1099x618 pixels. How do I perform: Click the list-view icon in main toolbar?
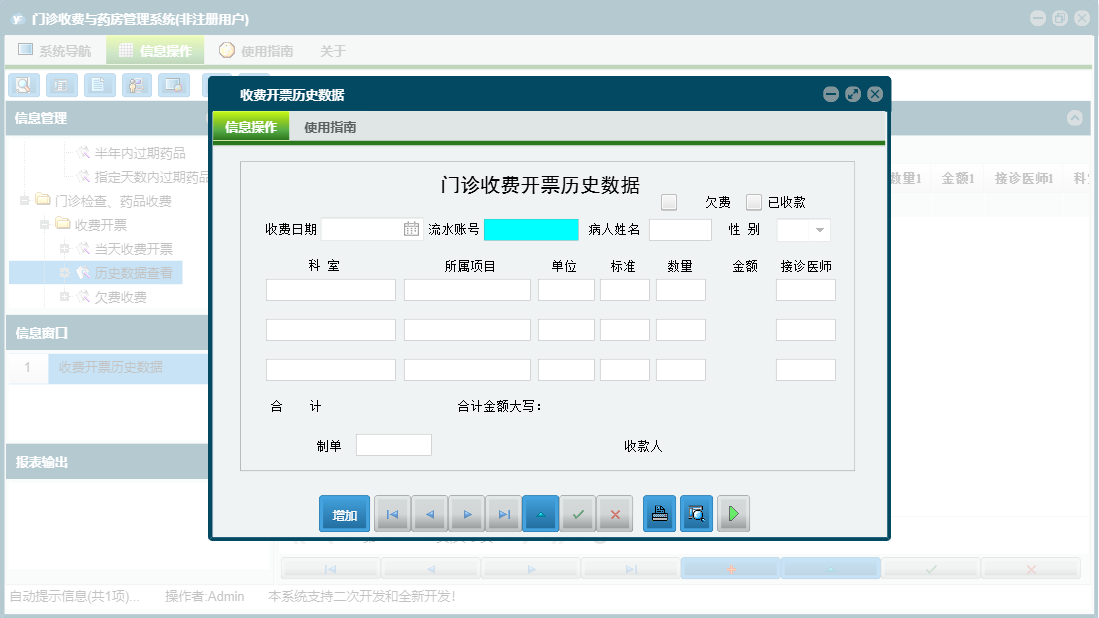(x=62, y=85)
